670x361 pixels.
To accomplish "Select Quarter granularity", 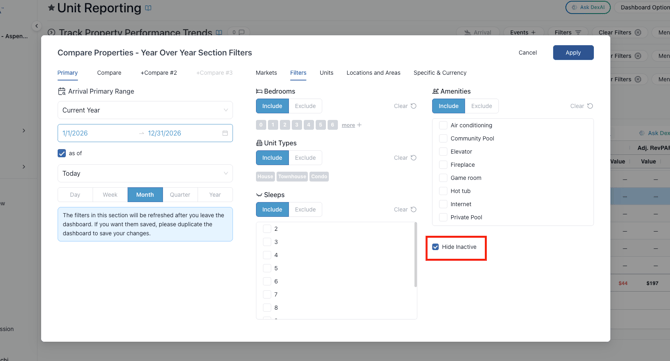I will click(180, 194).
